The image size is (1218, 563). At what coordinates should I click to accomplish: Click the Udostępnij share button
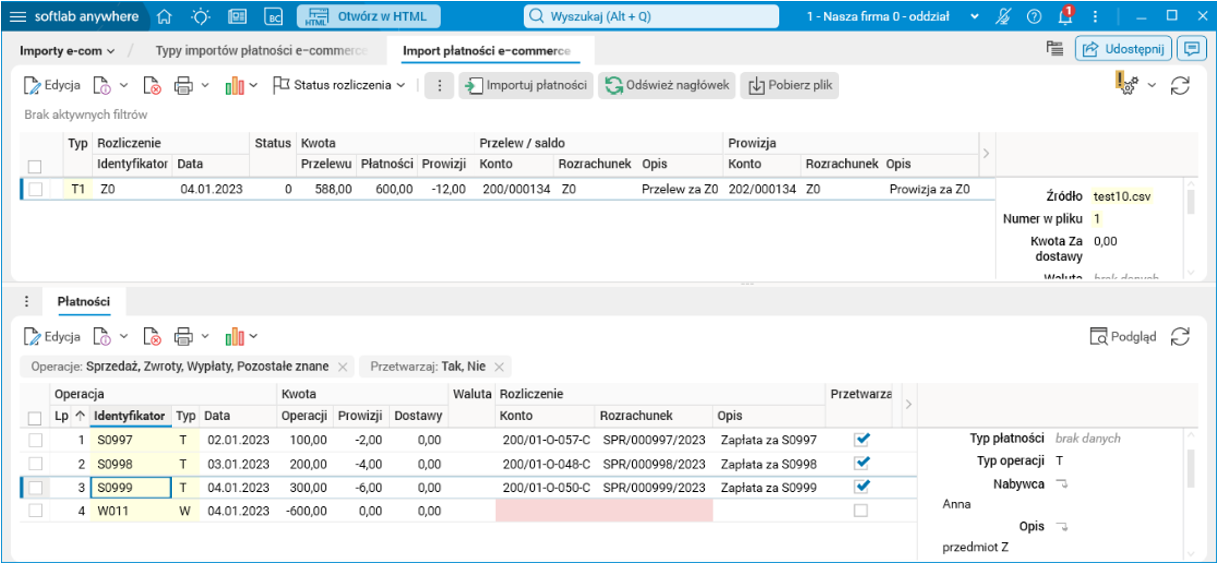click(1123, 48)
